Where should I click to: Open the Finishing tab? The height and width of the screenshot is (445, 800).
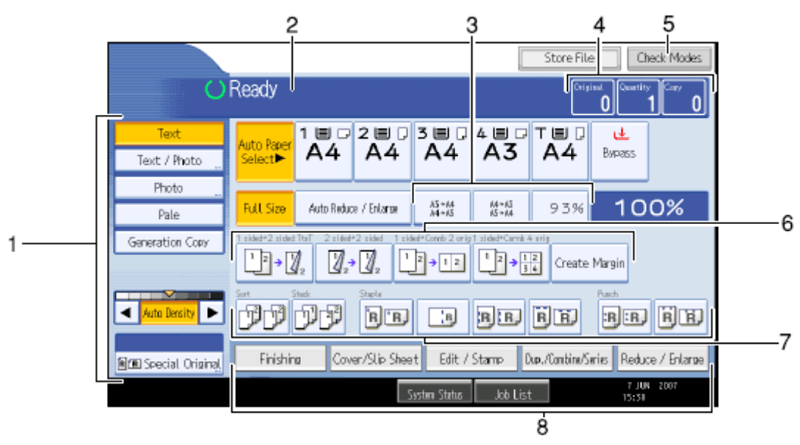[280, 359]
